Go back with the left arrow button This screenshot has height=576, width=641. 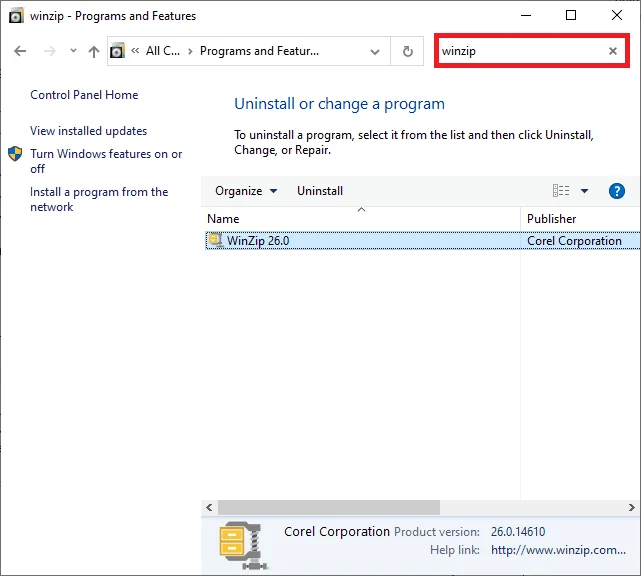[x=20, y=52]
